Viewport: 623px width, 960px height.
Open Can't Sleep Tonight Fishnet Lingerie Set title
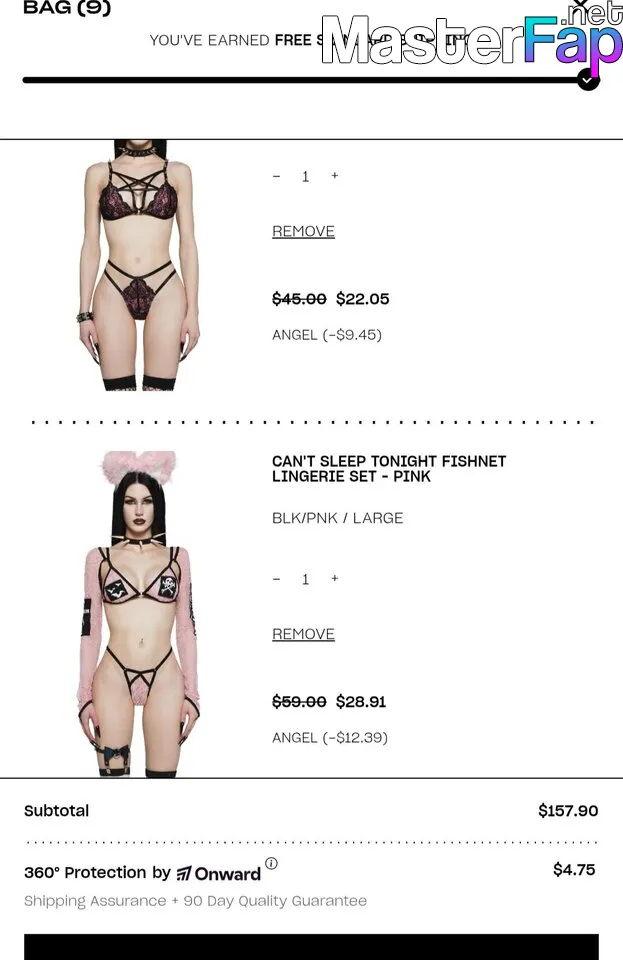point(389,469)
